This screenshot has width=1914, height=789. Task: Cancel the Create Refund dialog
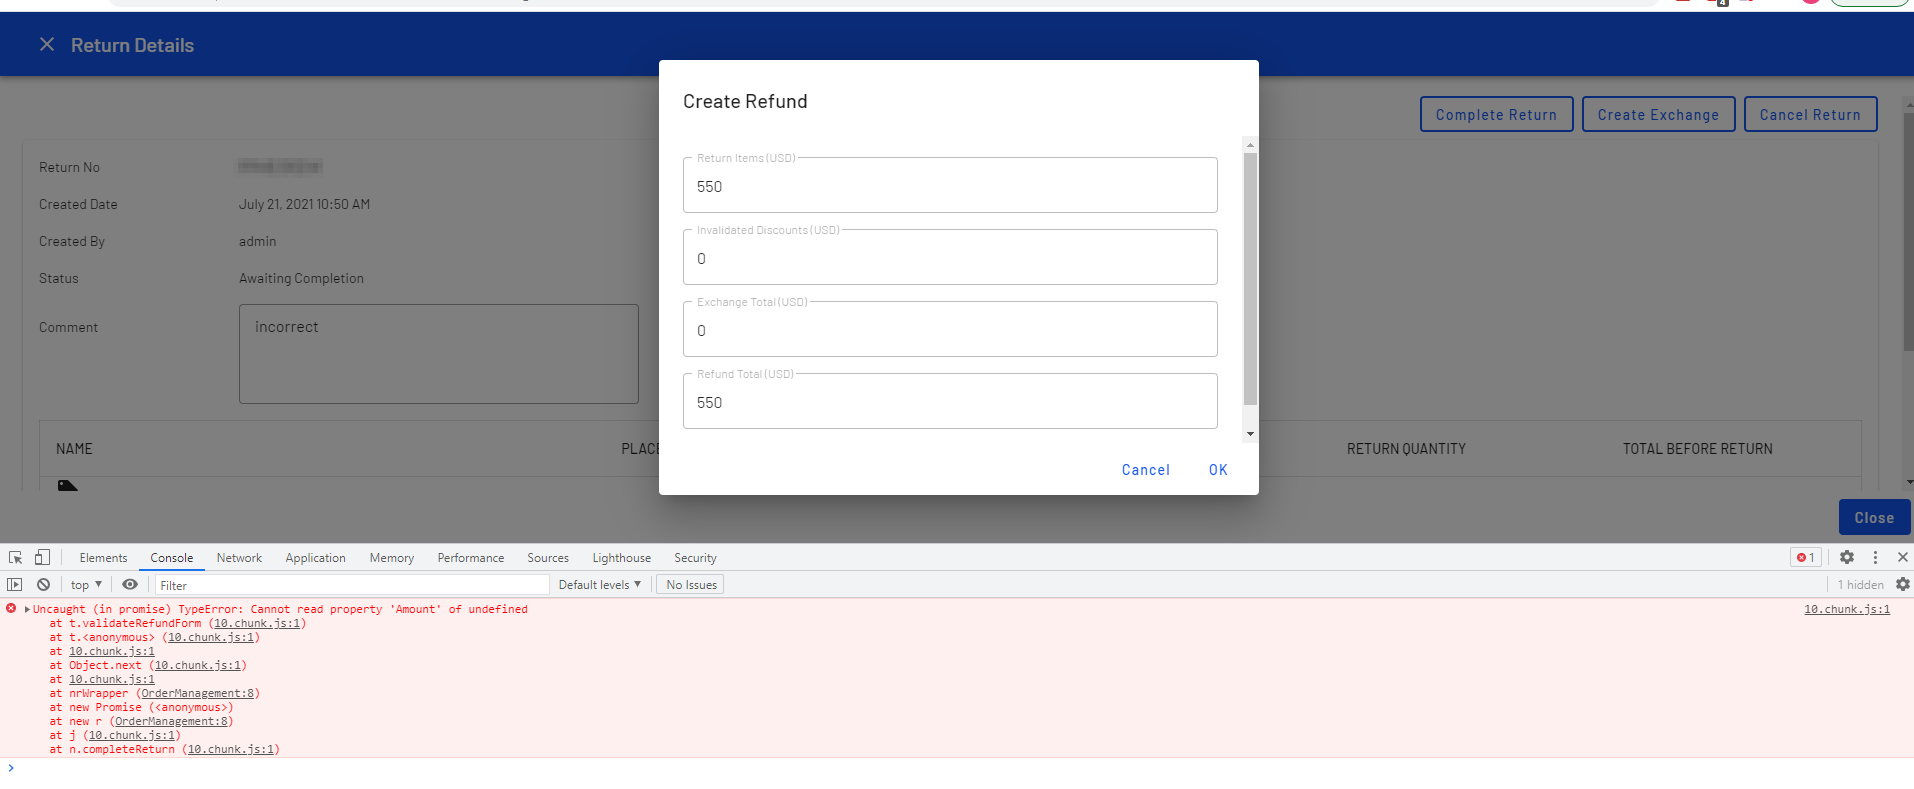tap(1145, 470)
